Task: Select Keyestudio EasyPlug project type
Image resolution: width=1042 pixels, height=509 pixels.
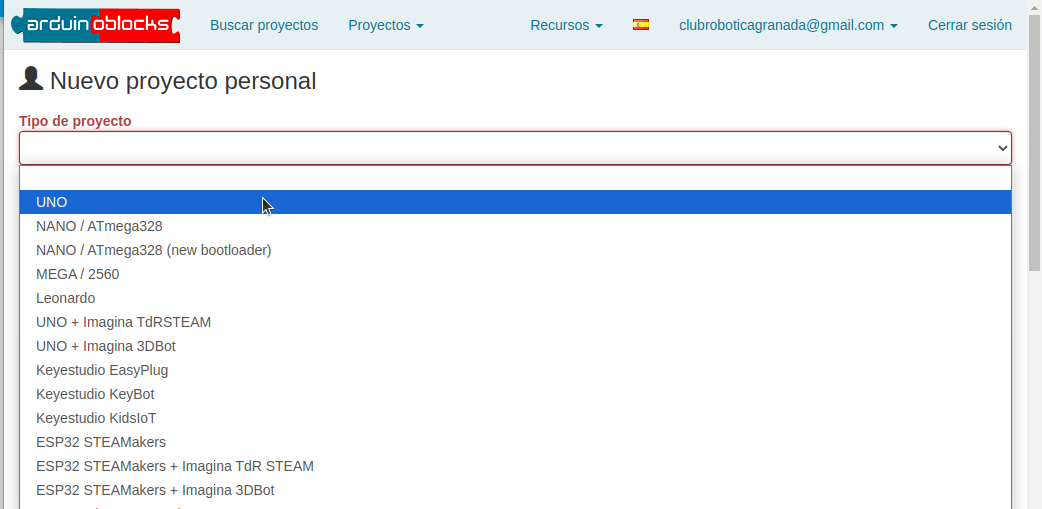Action: click(x=102, y=370)
